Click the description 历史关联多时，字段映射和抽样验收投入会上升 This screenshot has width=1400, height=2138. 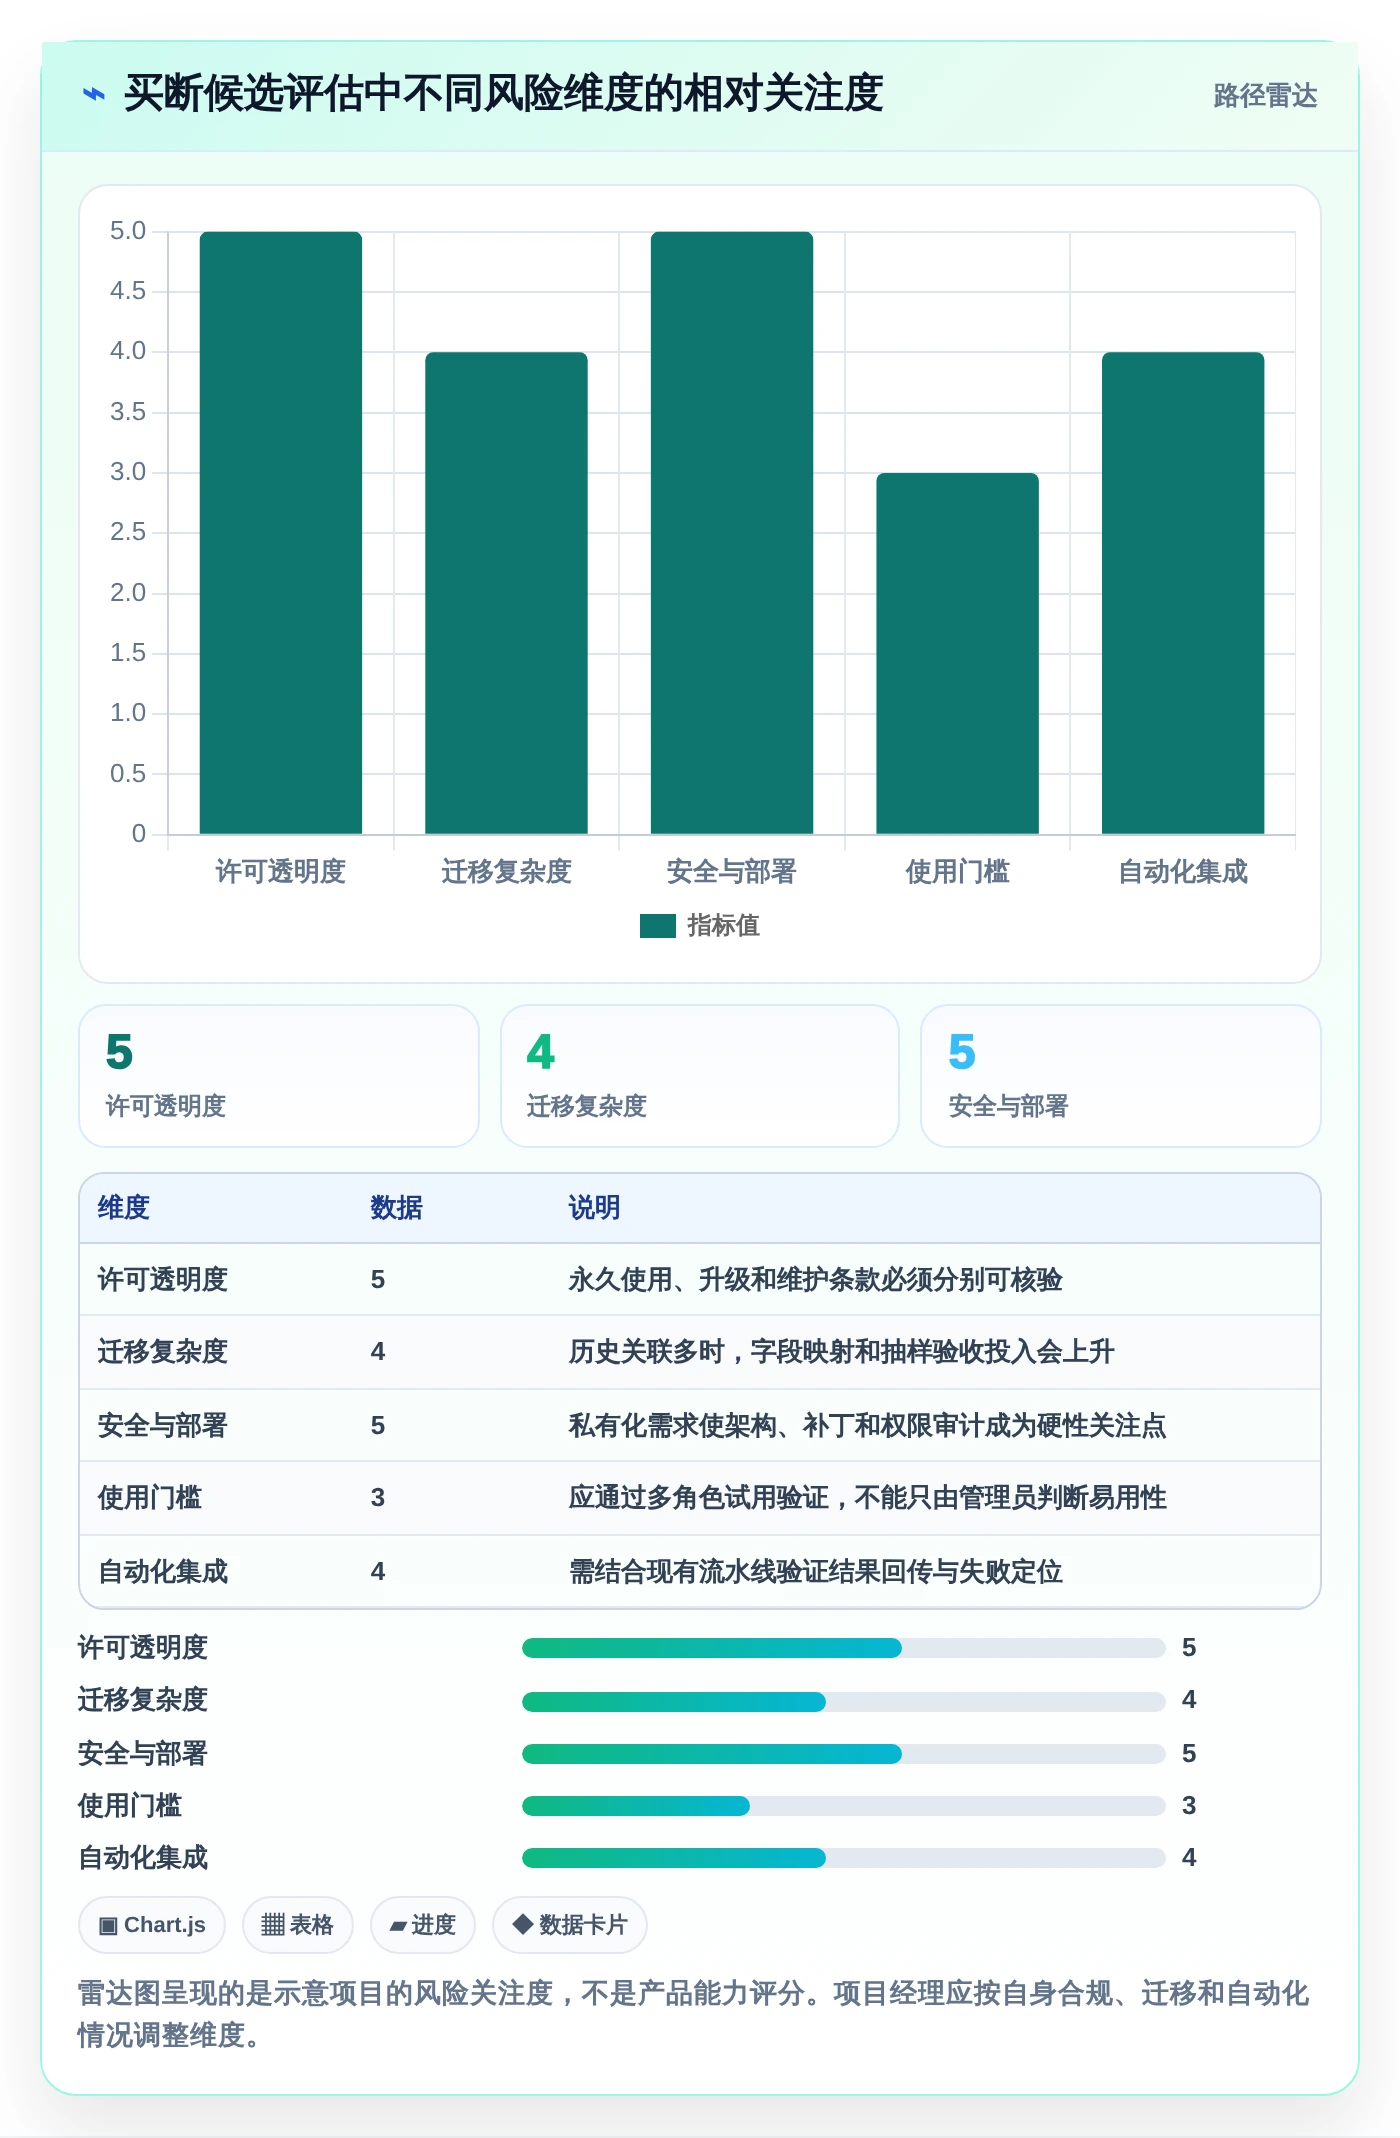842,1352
